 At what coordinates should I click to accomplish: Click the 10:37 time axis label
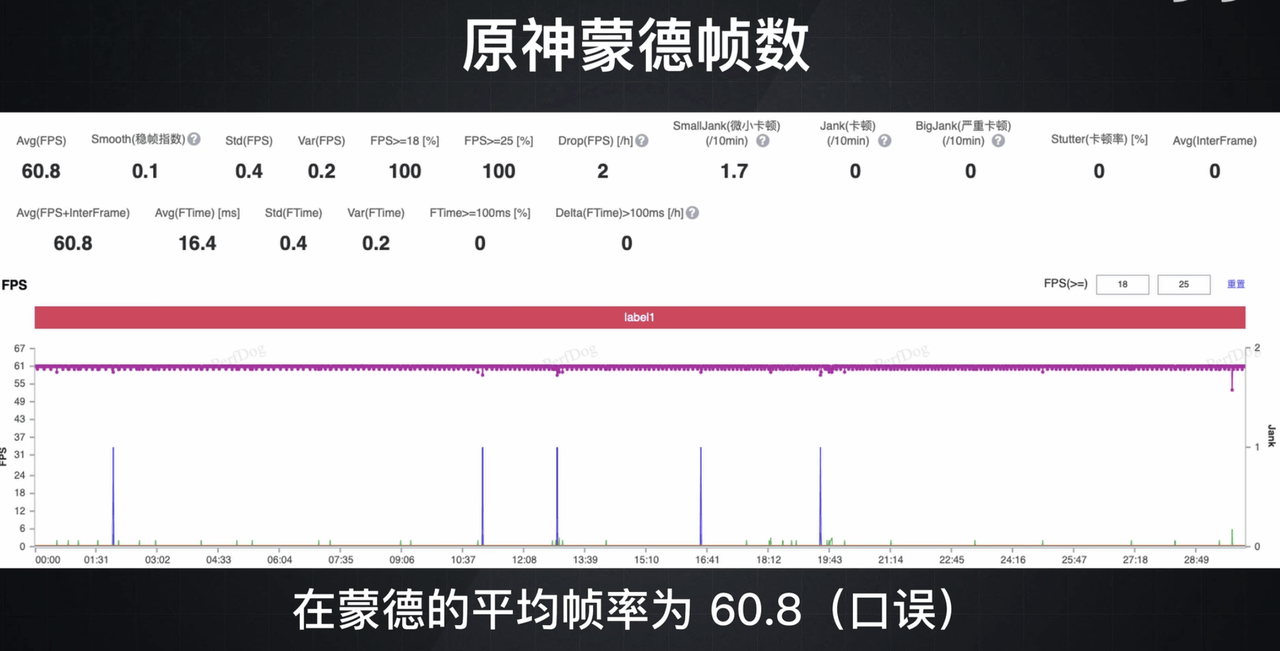463,560
